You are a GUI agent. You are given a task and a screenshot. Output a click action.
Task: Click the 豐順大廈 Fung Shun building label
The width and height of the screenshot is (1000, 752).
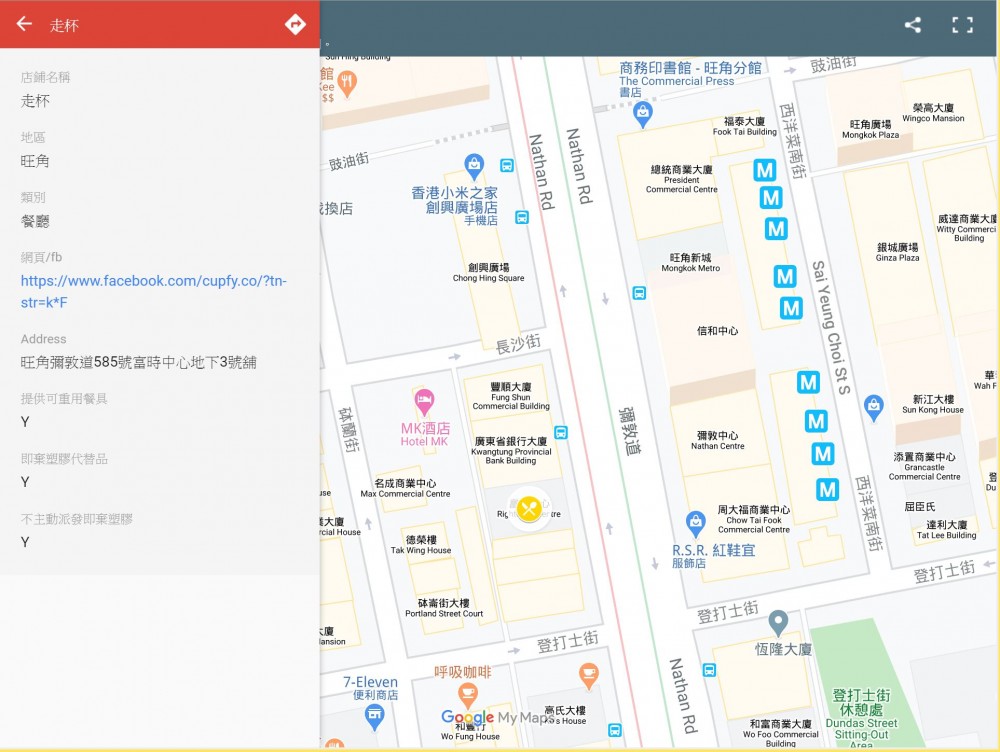(511, 396)
